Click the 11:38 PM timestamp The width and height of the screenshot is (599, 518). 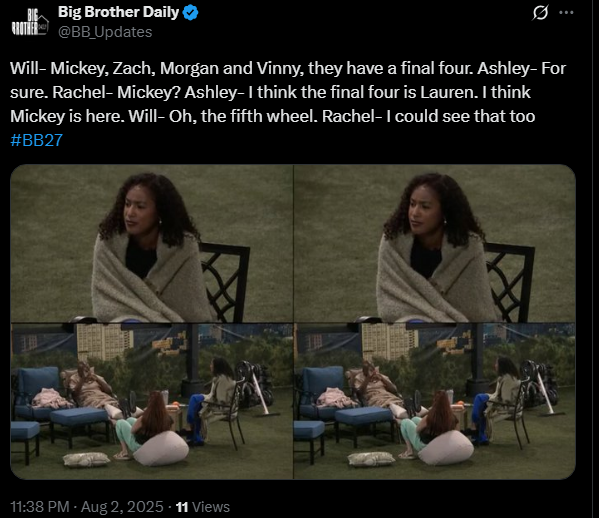point(40,507)
